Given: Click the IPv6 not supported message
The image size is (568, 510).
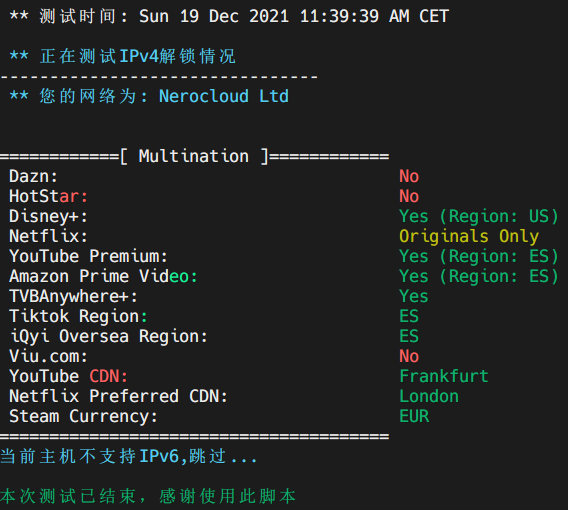Looking at the screenshot, I should [129, 456].
